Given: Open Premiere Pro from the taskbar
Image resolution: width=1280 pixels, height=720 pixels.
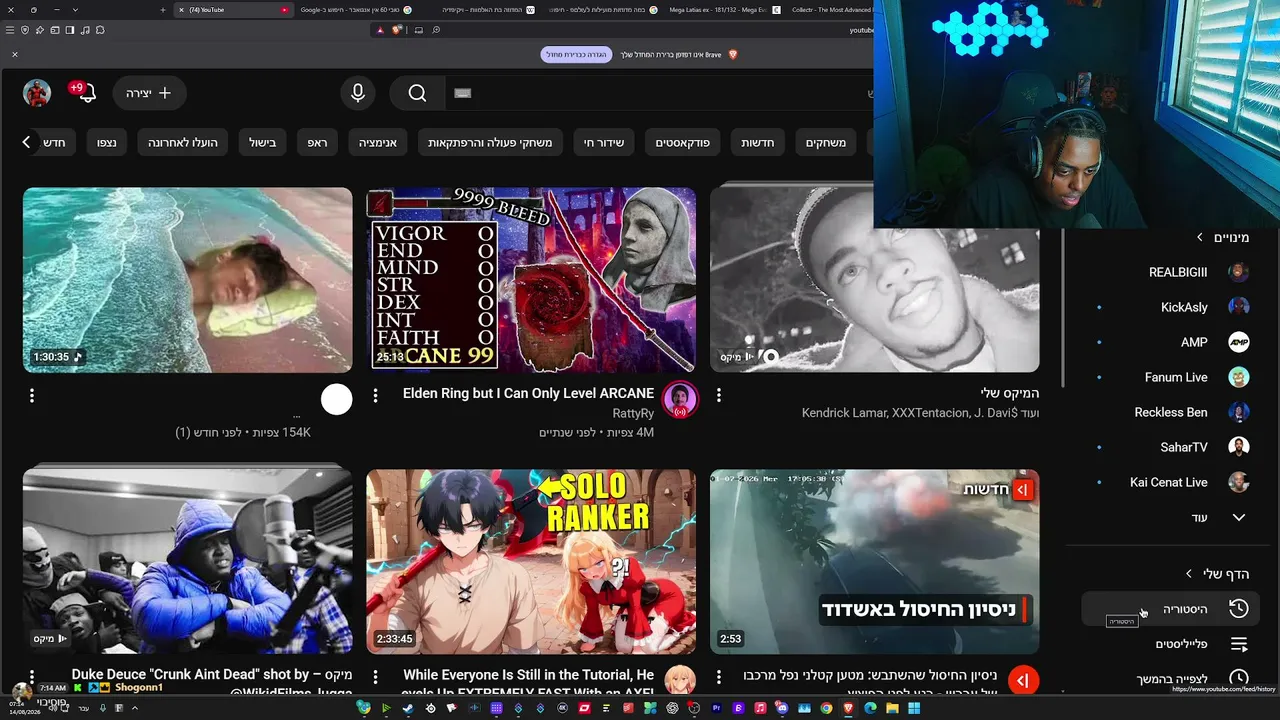Looking at the screenshot, I should point(716,708).
